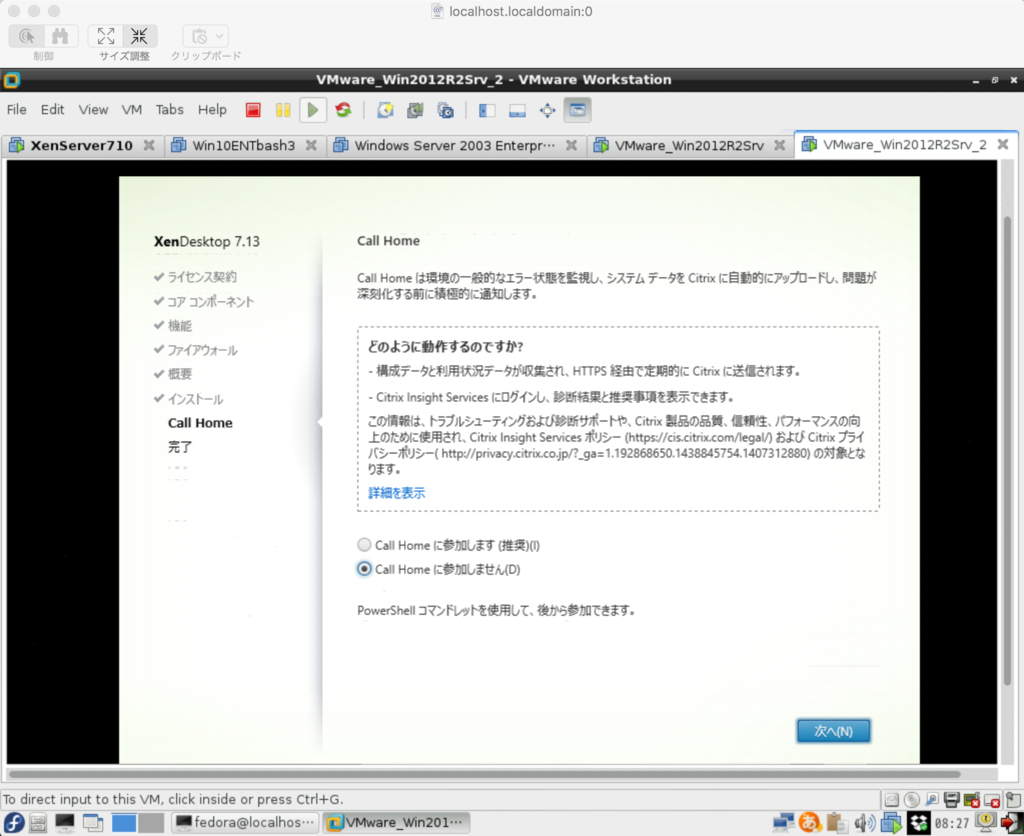Viewport: 1024px width, 836px height.
Task: Click the red Power Off VM toolbar icon
Action: (x=253, y=110)
